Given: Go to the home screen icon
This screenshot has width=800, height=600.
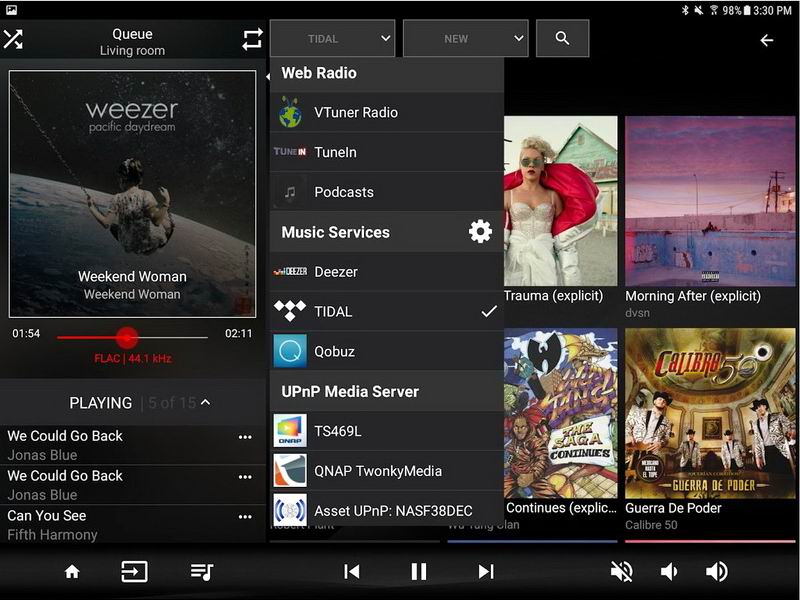Looking at the screenshot, I should coord(72,572).
